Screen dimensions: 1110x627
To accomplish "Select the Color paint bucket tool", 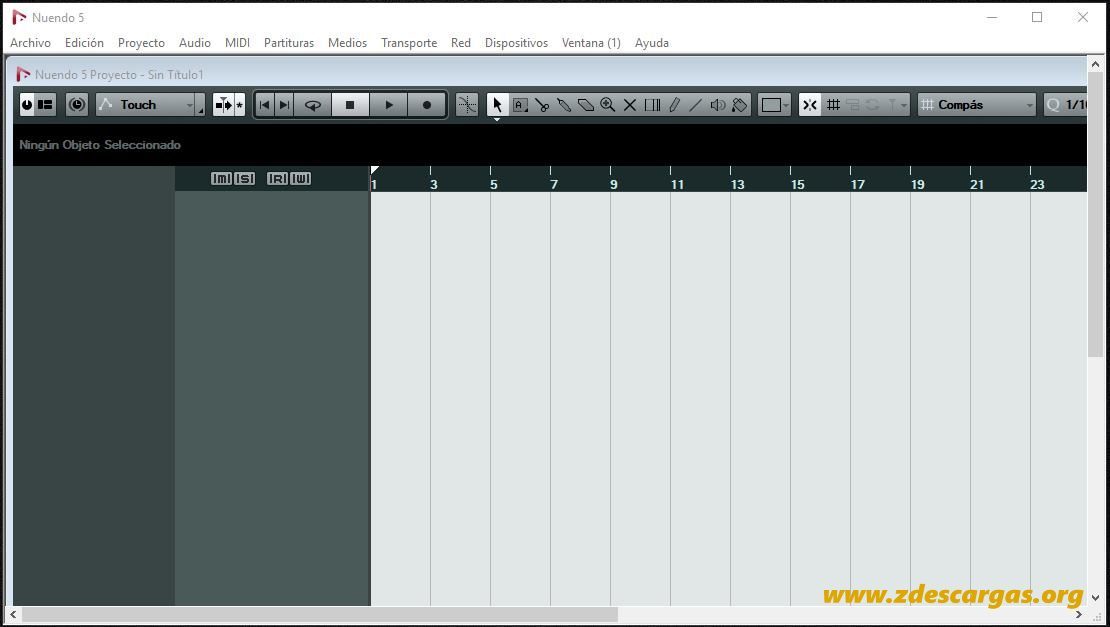I will (740, 105).
